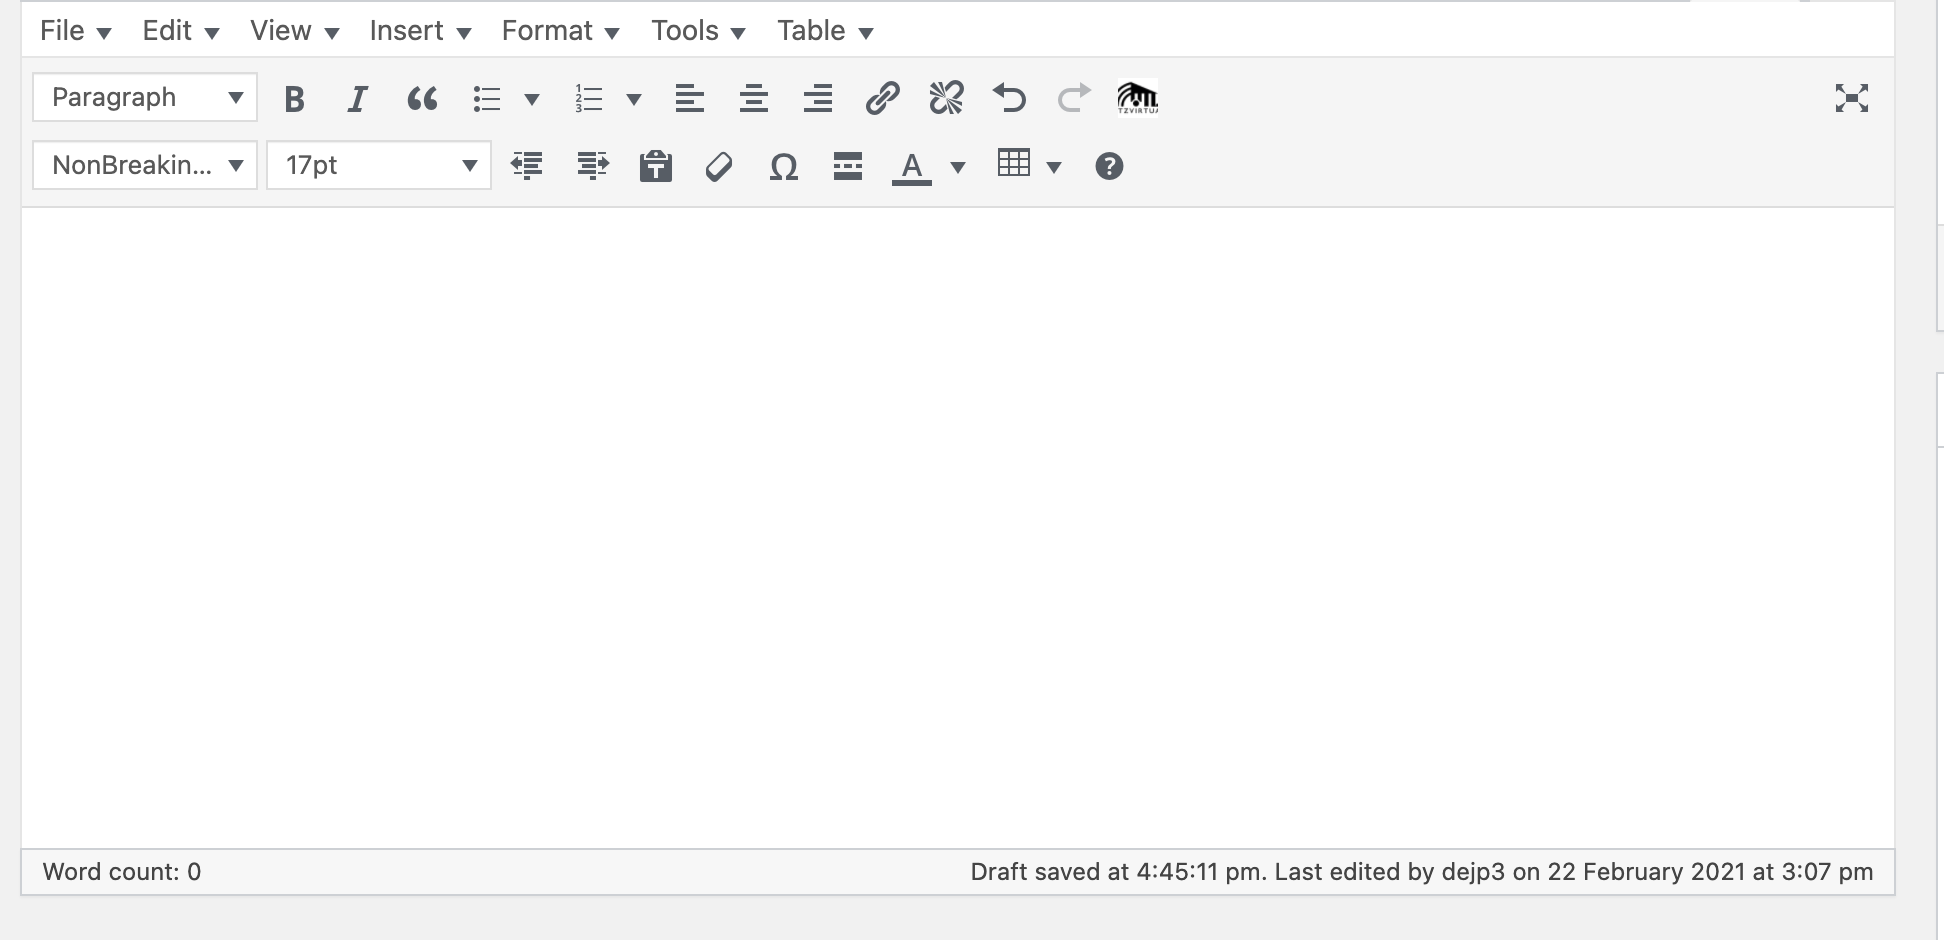Toggle bold formatting
Screen dimensions: 1944x940
294,98
